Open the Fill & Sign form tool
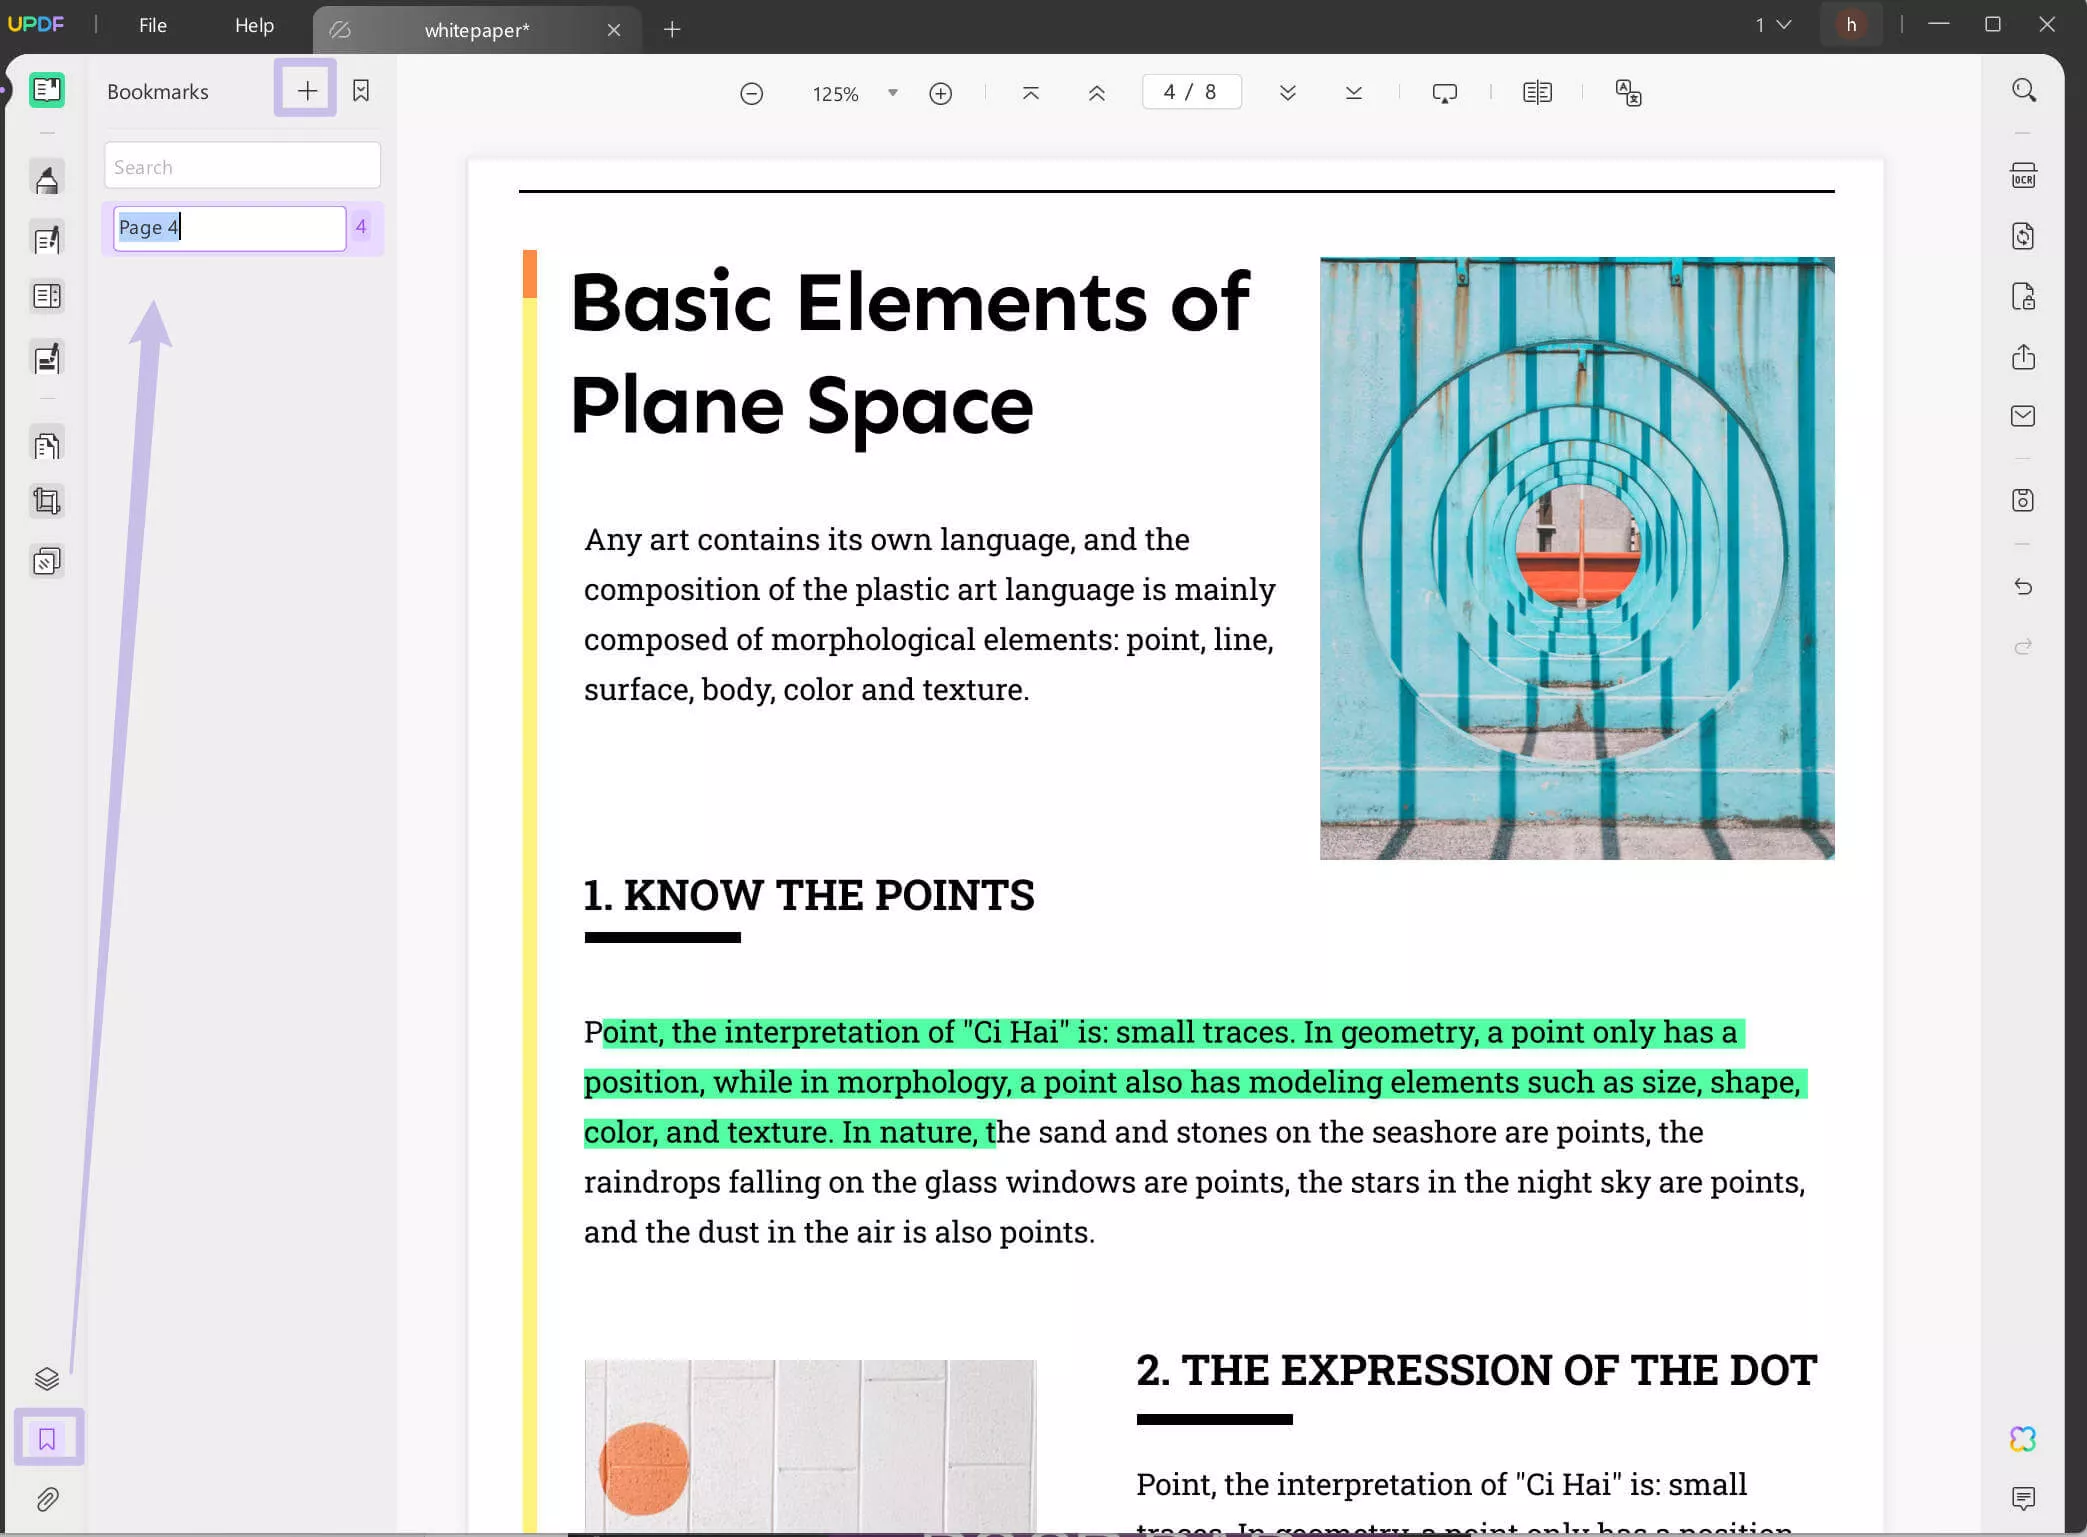 (x=46, y=359)
